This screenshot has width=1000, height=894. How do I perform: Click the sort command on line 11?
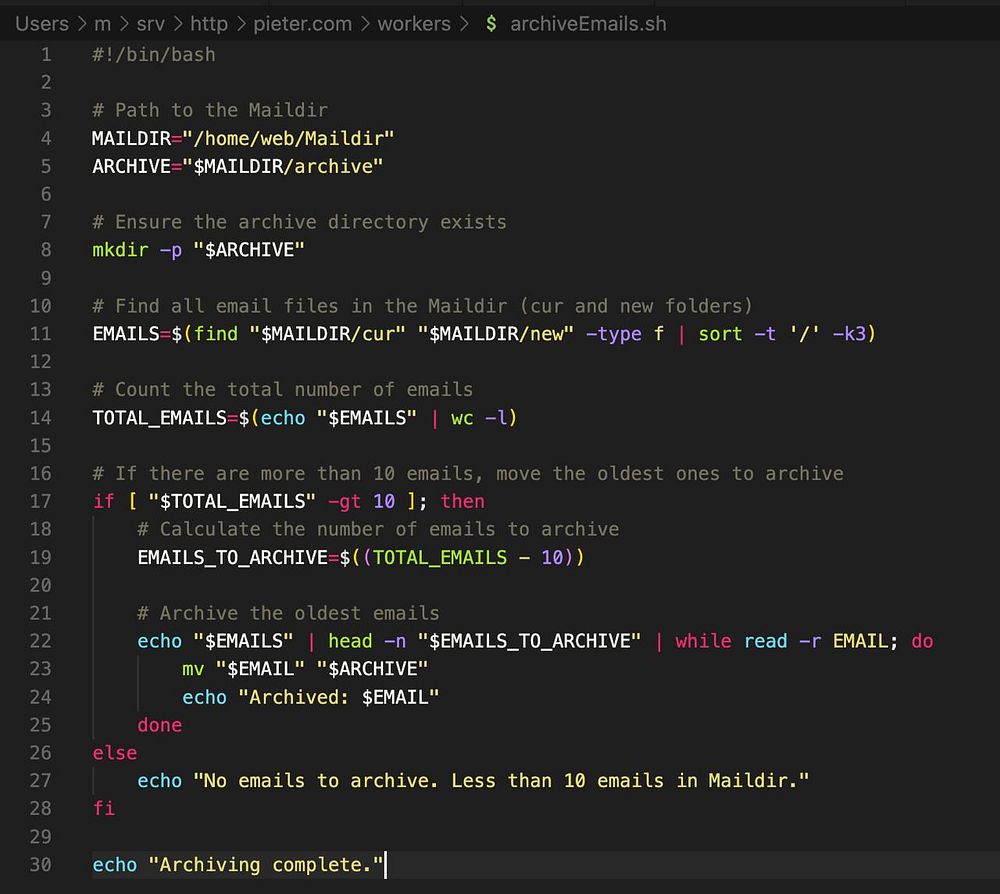coord(720,334)
